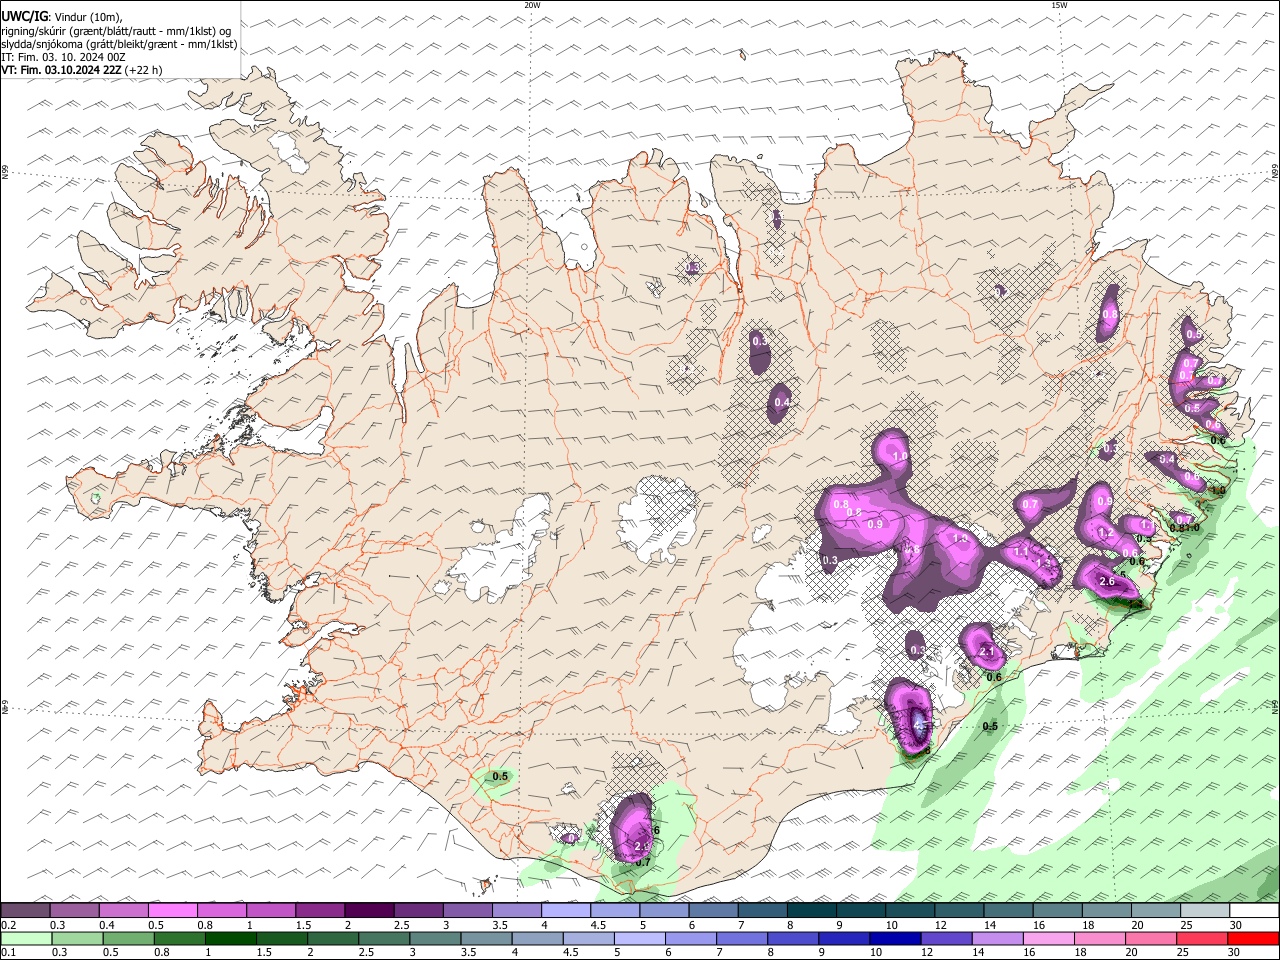Image resolution: width=1280 pixels, height=960 pixels.
Task: Pick bottom-scale red swatch above 30 label
Action: coord(1253,938)
